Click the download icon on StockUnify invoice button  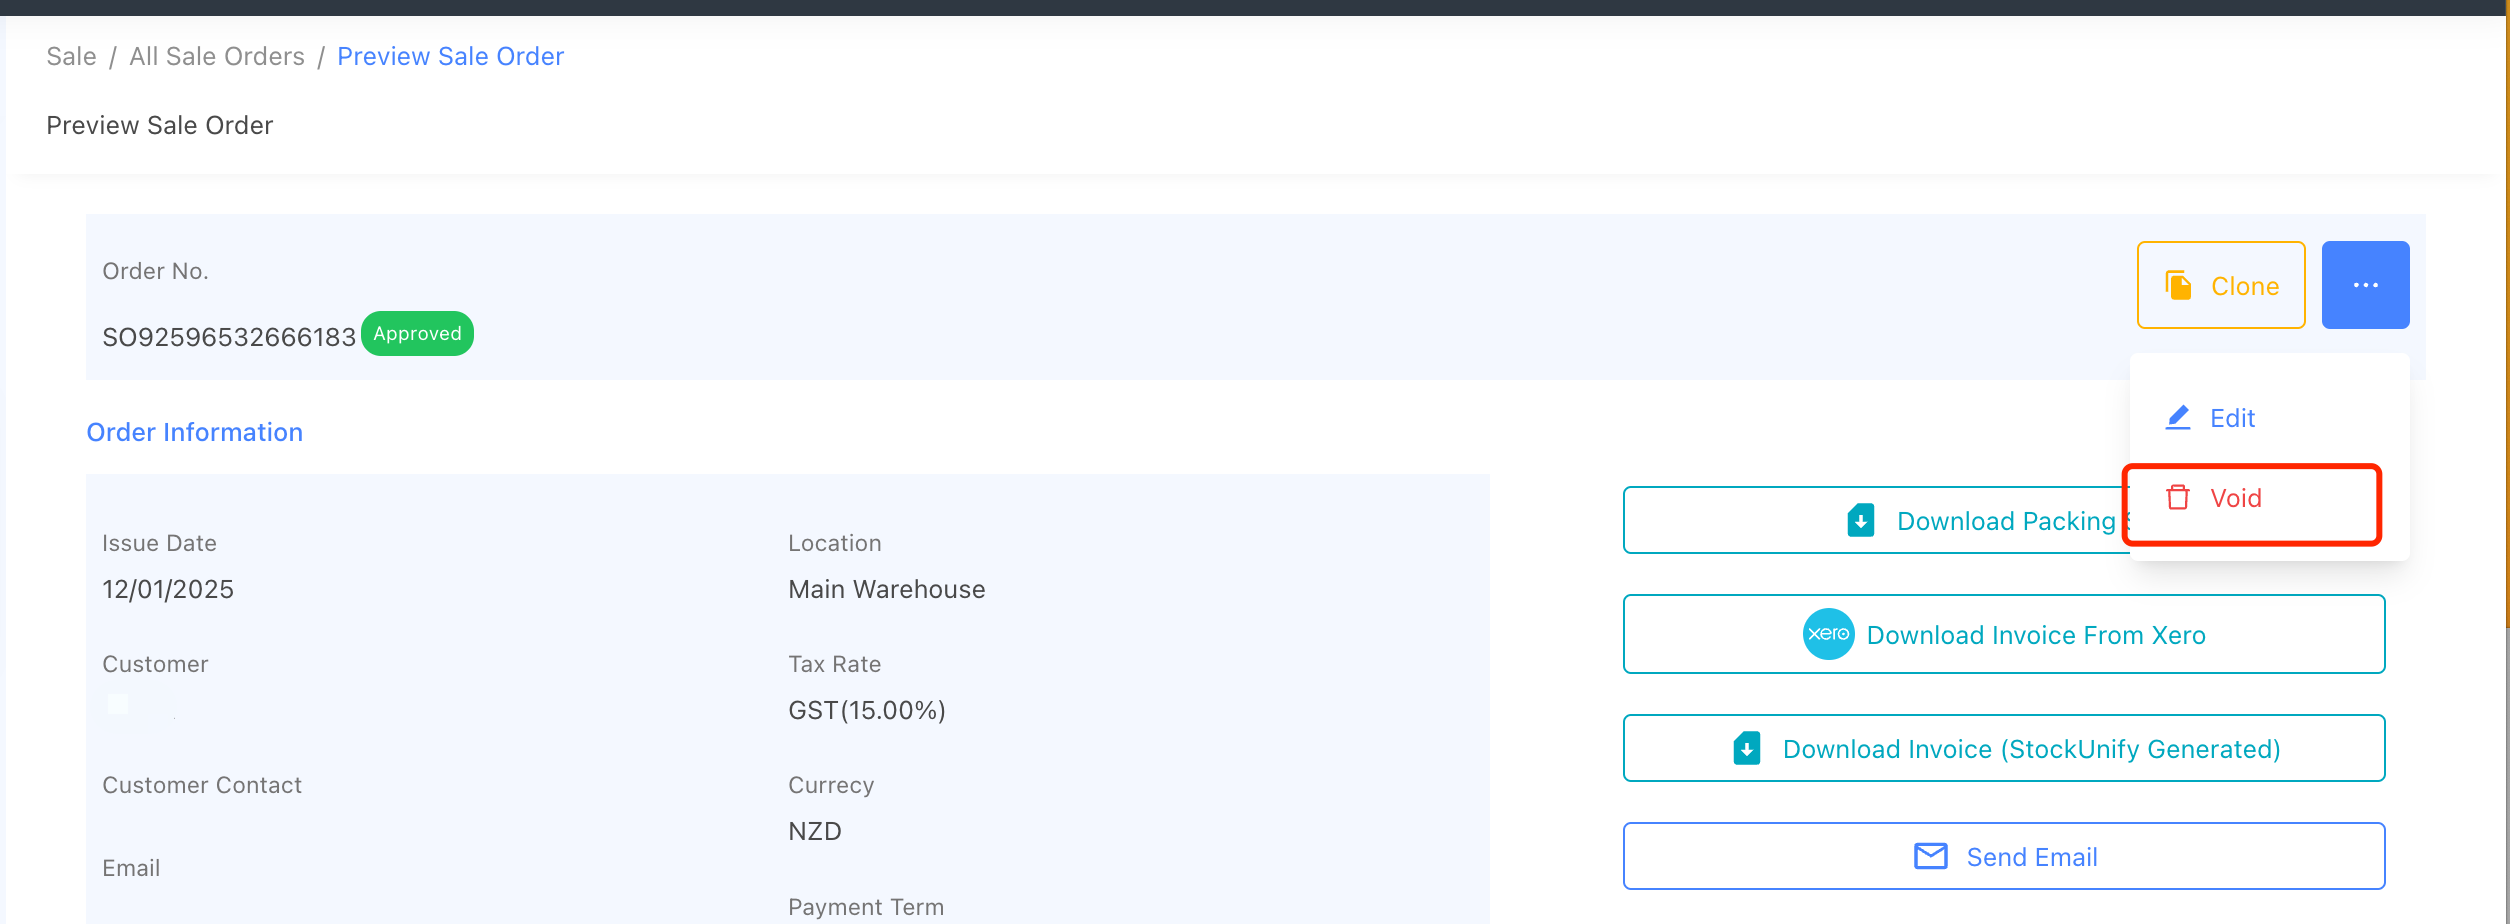coord(1746,749)
